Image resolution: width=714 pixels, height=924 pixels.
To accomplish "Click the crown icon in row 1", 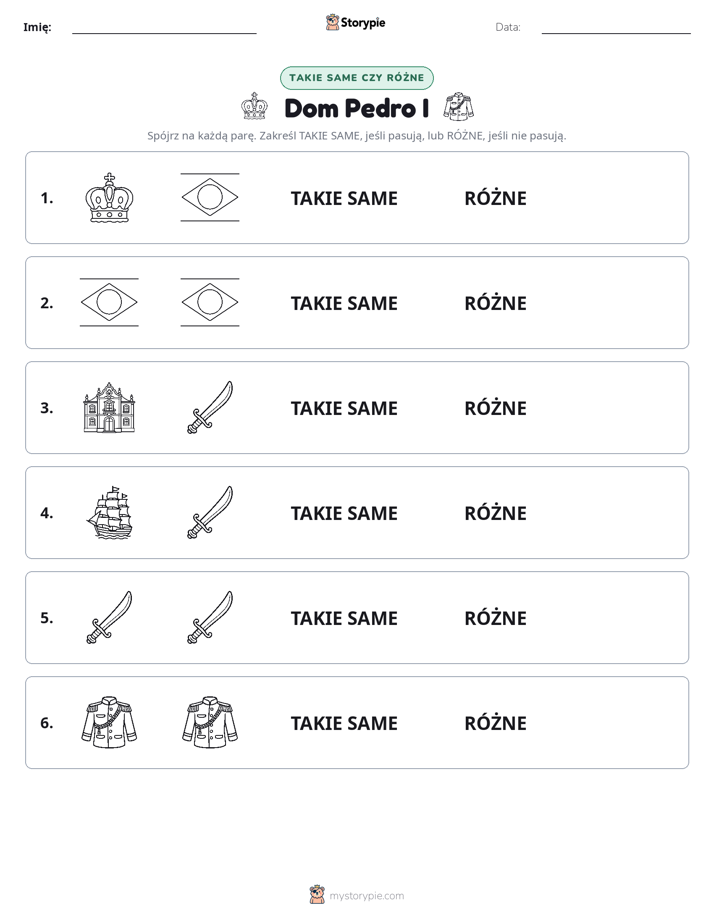I will pos(109,197).
